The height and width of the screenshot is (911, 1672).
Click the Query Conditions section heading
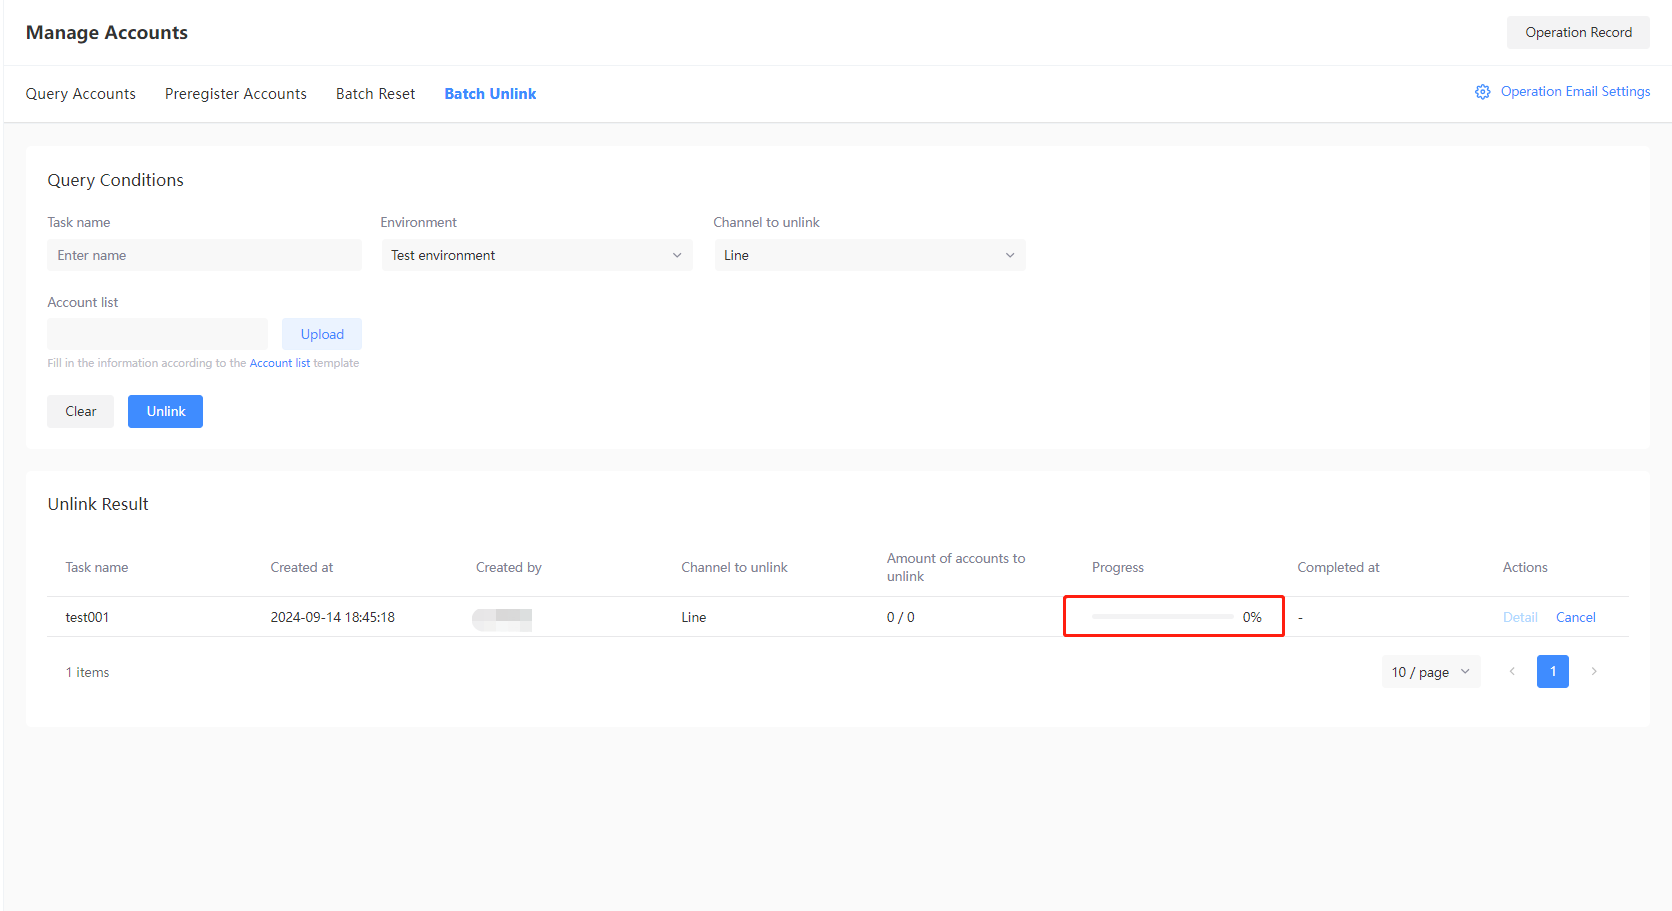point(116,180)
